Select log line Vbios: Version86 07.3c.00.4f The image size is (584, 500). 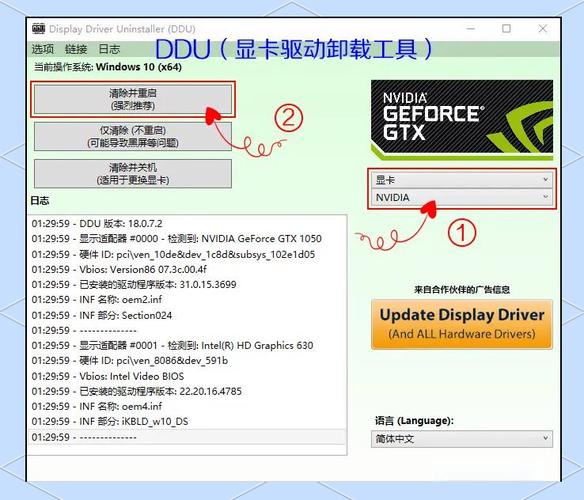tap(187, 269)
